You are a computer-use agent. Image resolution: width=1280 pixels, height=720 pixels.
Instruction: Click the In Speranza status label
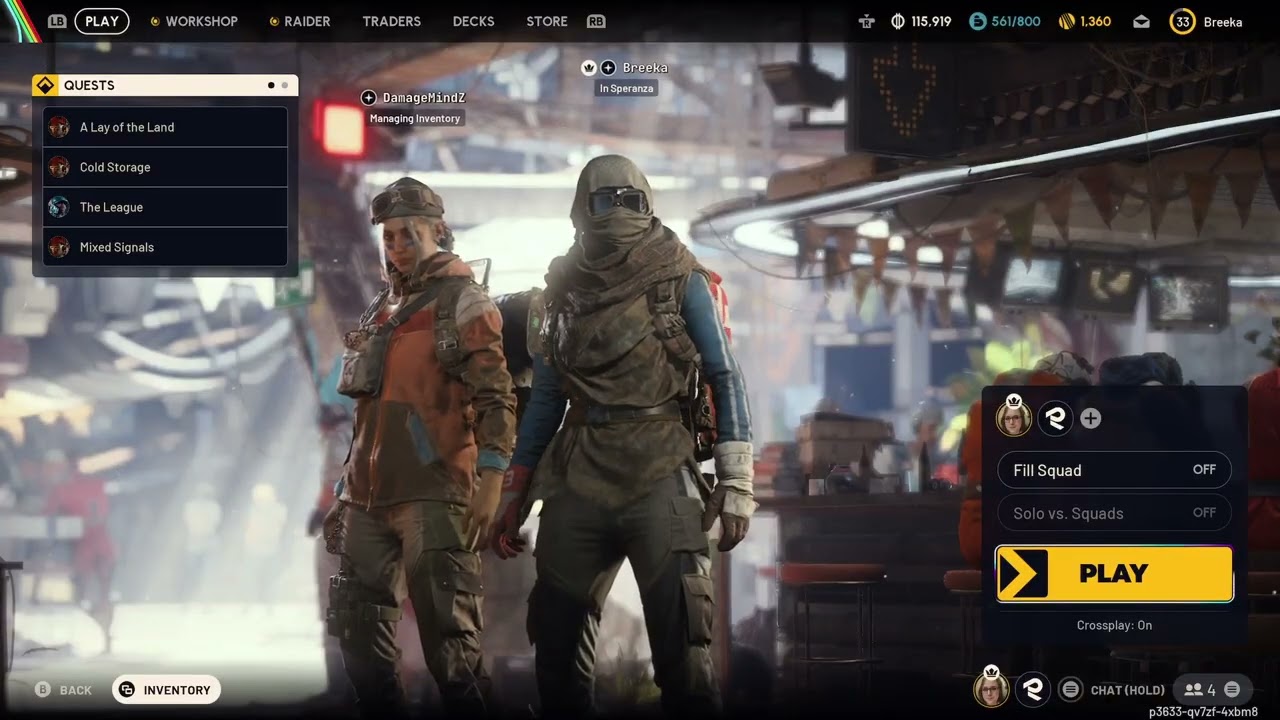[x=627, y=88]
